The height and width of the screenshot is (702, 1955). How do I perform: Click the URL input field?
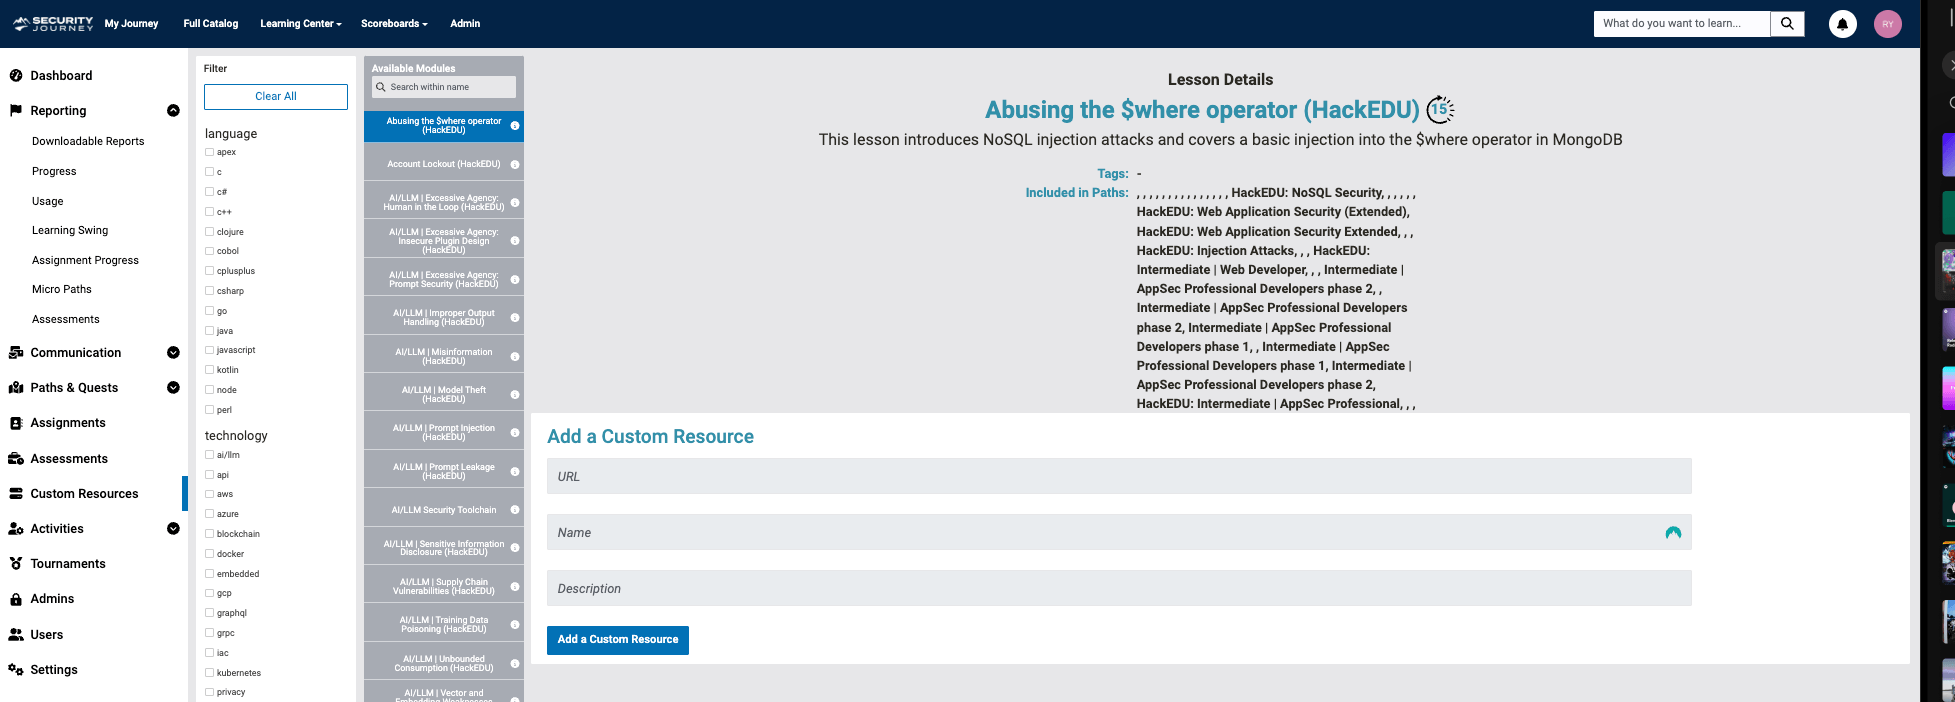[x=1119, y=476]
